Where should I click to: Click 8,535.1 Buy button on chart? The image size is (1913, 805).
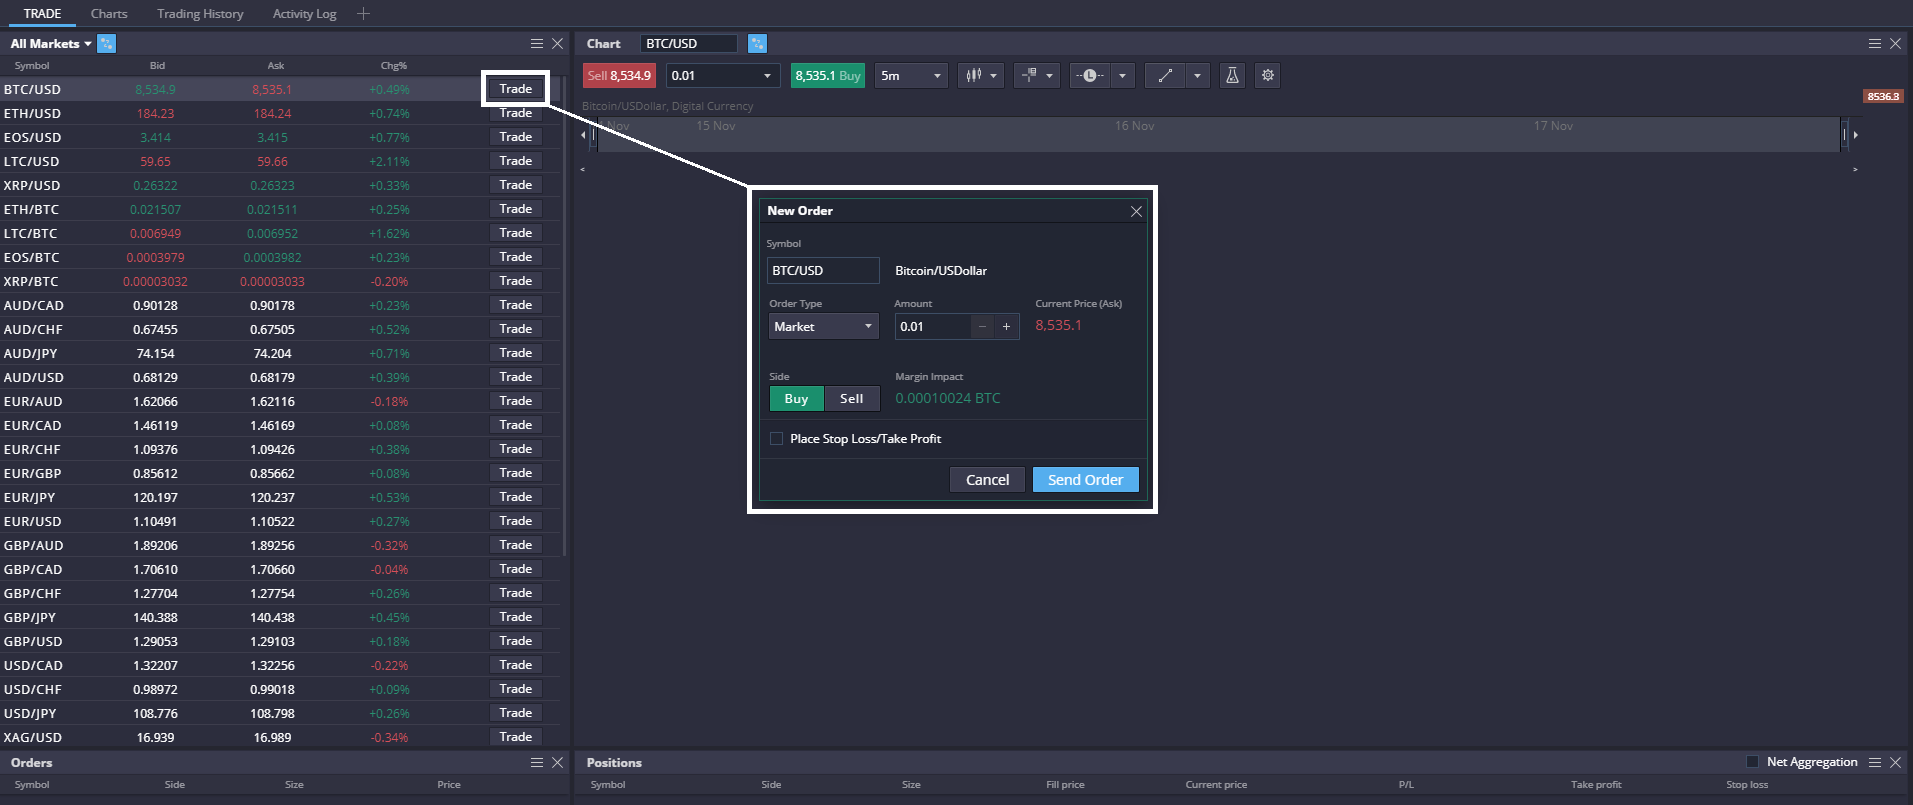pyautogui.click(x=828, y=76)
